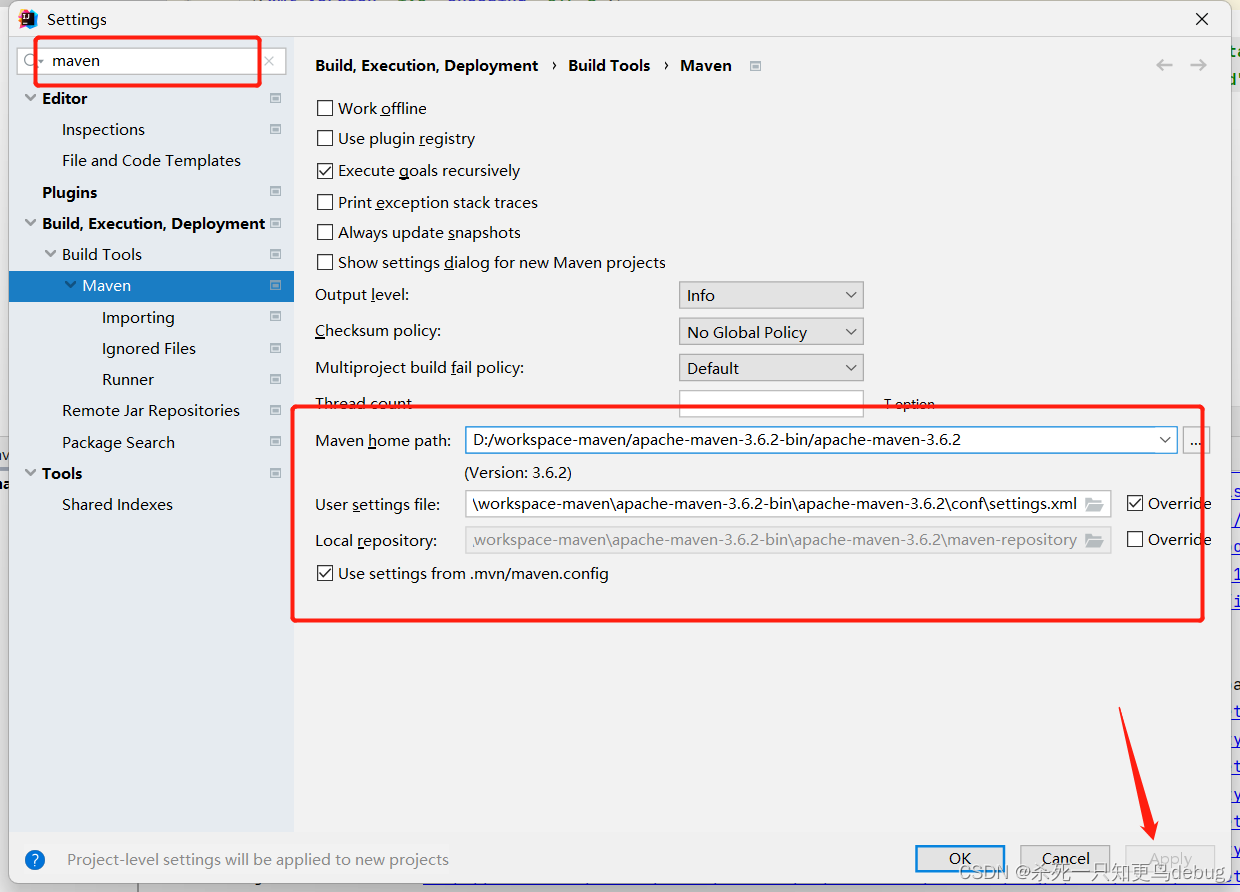The width and height of the screenshot is (1240, 892).
Task: Select the Maven row in the settings tree
Action: click(151, 286)
